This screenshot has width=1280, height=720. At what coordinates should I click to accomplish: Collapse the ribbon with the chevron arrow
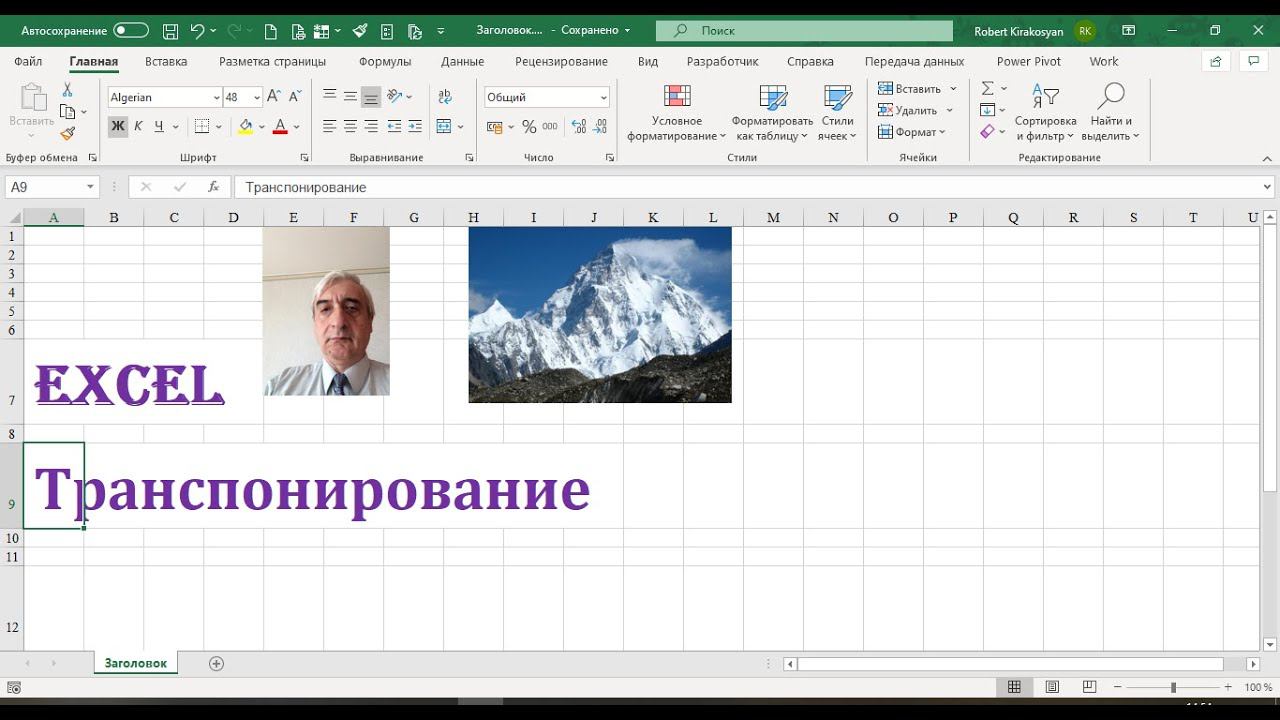[x=1267, y=158]
